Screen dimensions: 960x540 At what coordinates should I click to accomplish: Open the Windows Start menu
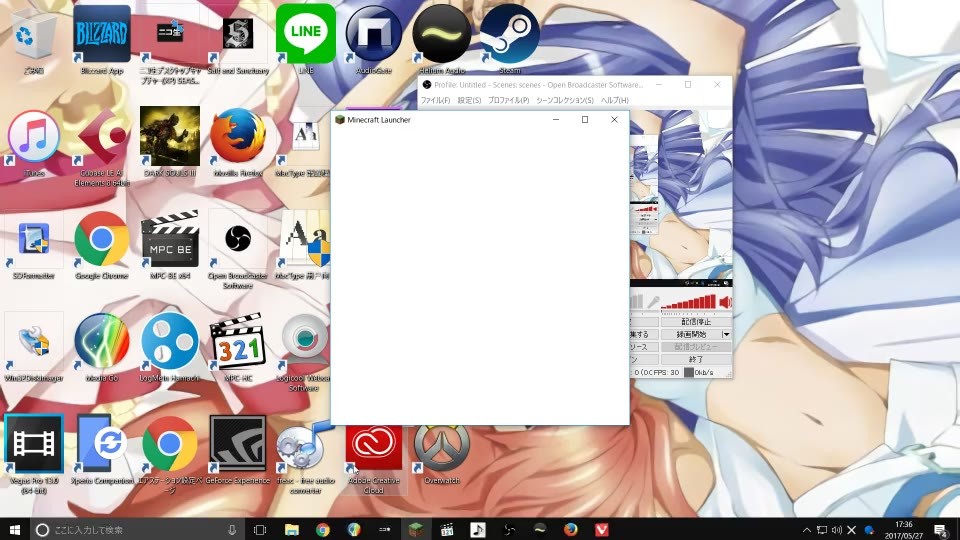click(15, 530)
